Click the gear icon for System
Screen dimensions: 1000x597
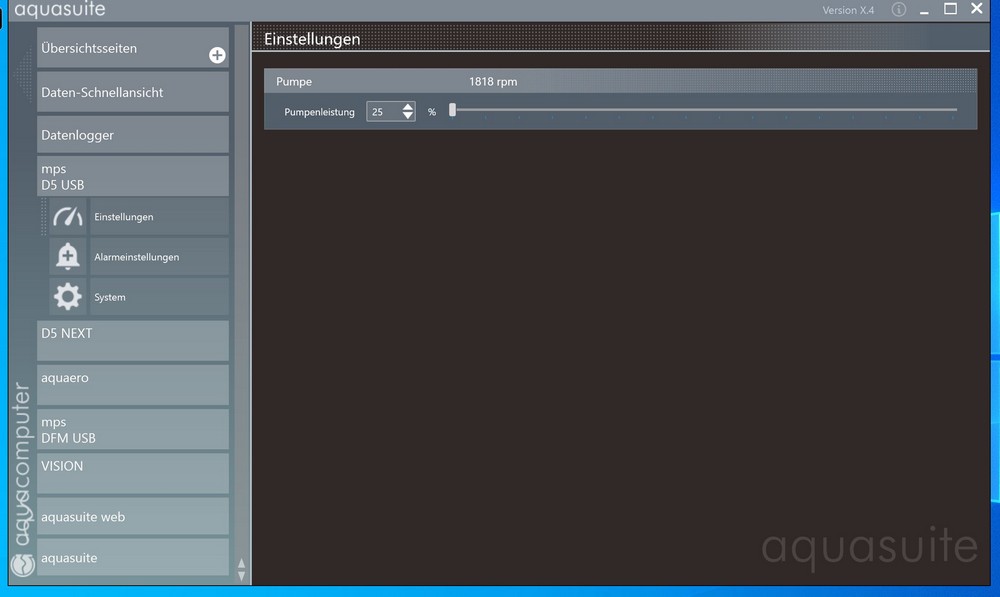pyautogui.click(x=68, y=297)
